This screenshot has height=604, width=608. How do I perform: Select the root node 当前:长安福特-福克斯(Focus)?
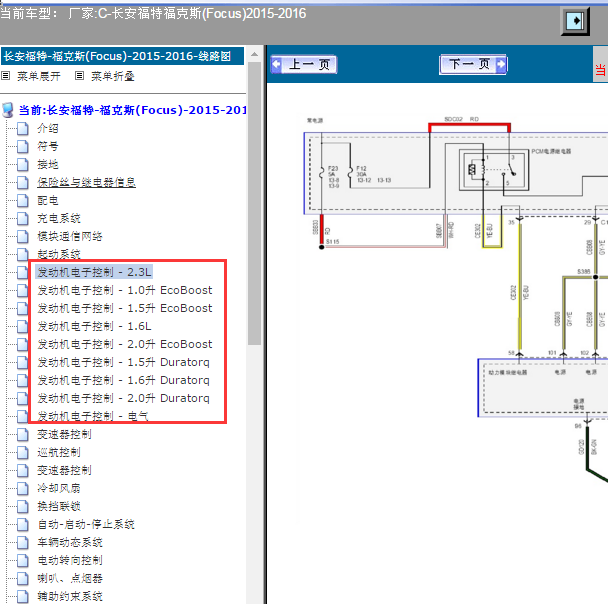pos(132,110)
